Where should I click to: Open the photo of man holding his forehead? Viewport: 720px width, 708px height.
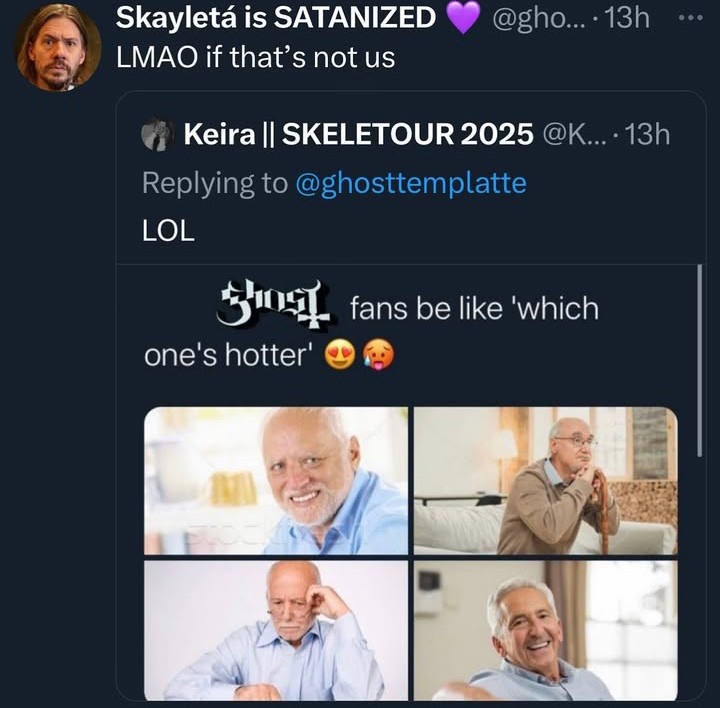coord(276,630)
